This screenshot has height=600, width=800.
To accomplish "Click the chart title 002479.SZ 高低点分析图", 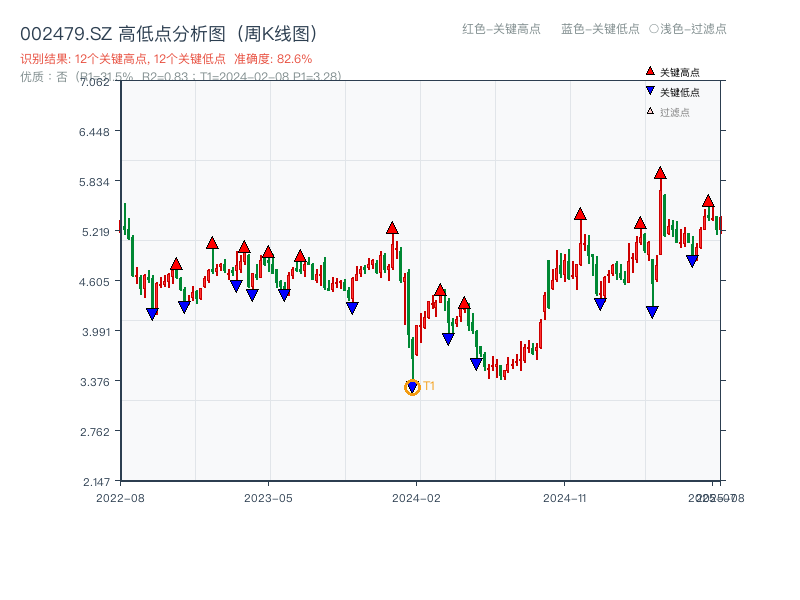I will click(x=169, y=34).
